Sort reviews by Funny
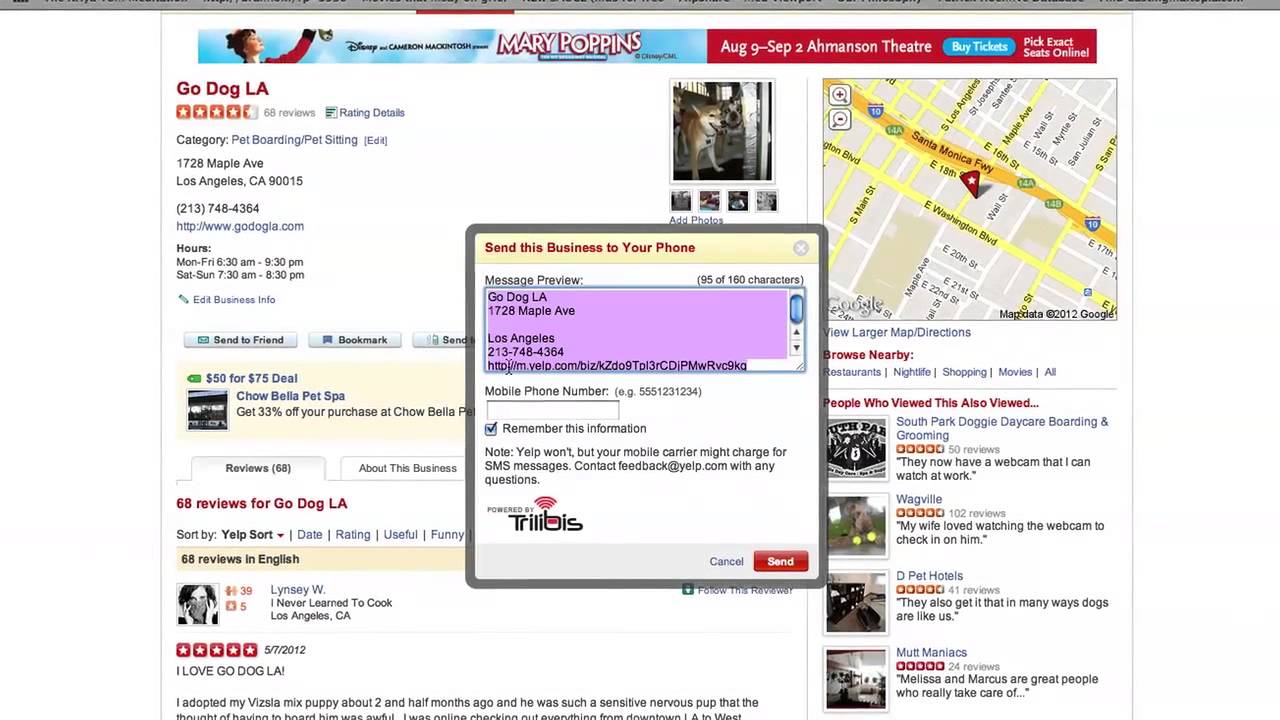Screen dimensions: 1280x720 point(447,535)
